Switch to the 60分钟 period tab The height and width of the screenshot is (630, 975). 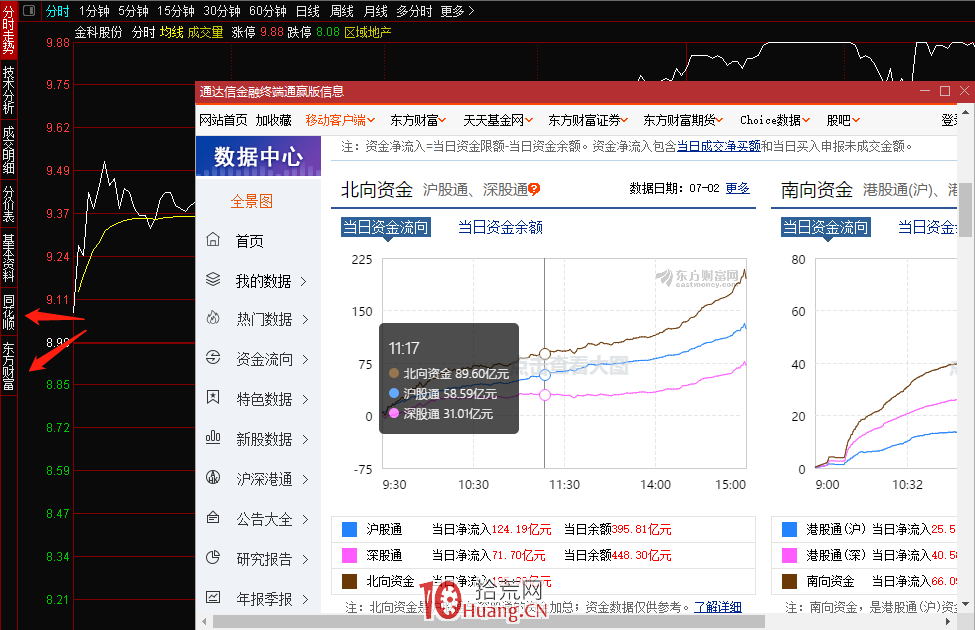[x=268, y=11]
